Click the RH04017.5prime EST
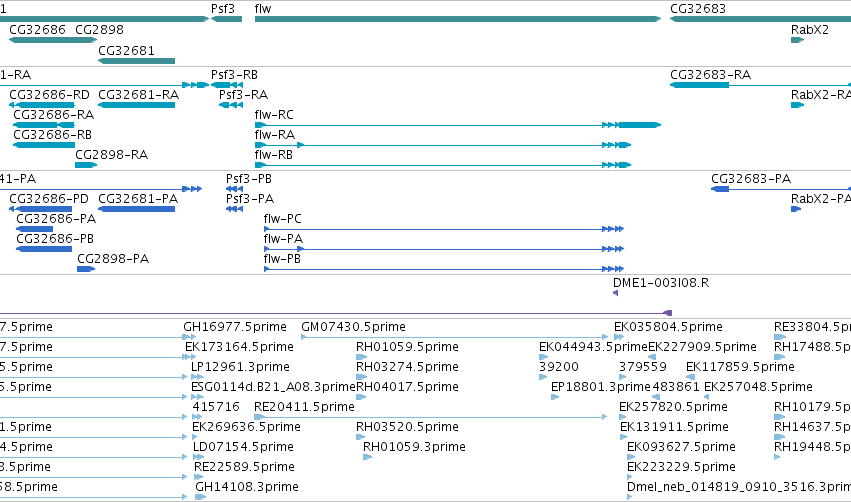The image size is (851, 502). (x=361, y=397)
